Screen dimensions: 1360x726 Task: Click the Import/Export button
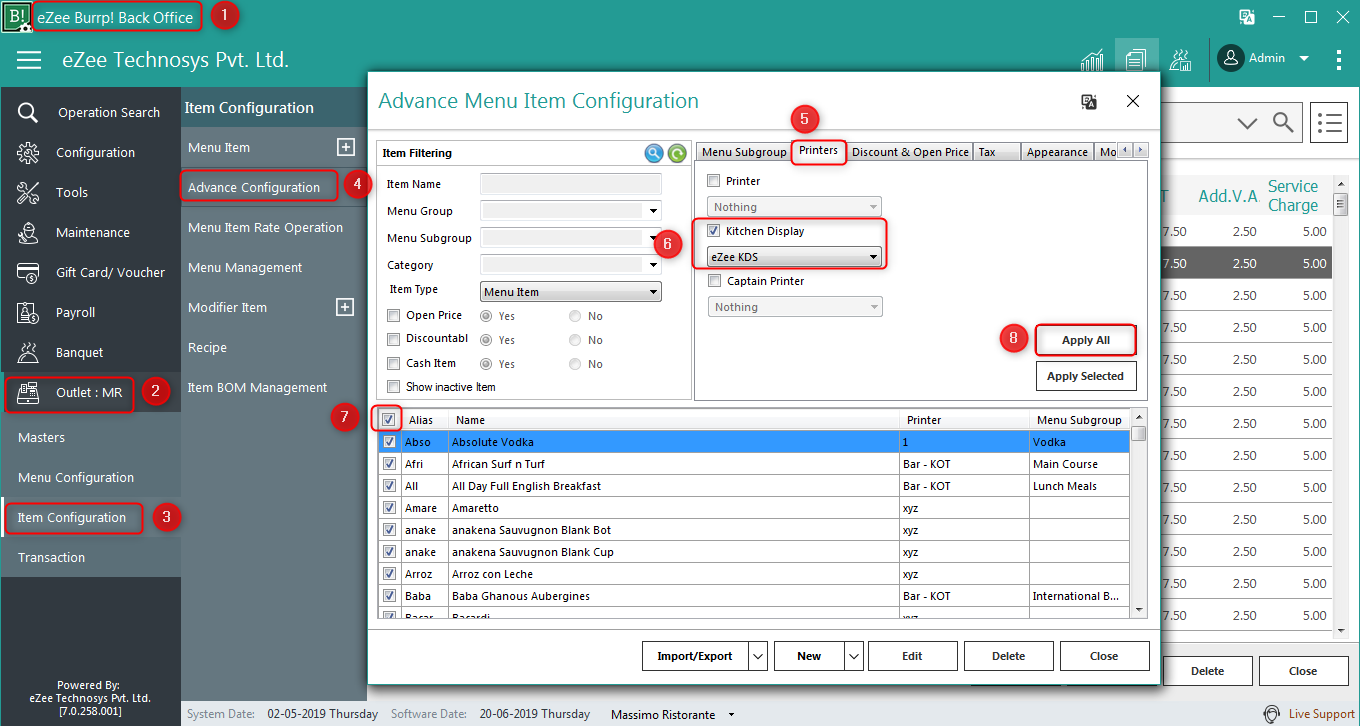[695, 656]
